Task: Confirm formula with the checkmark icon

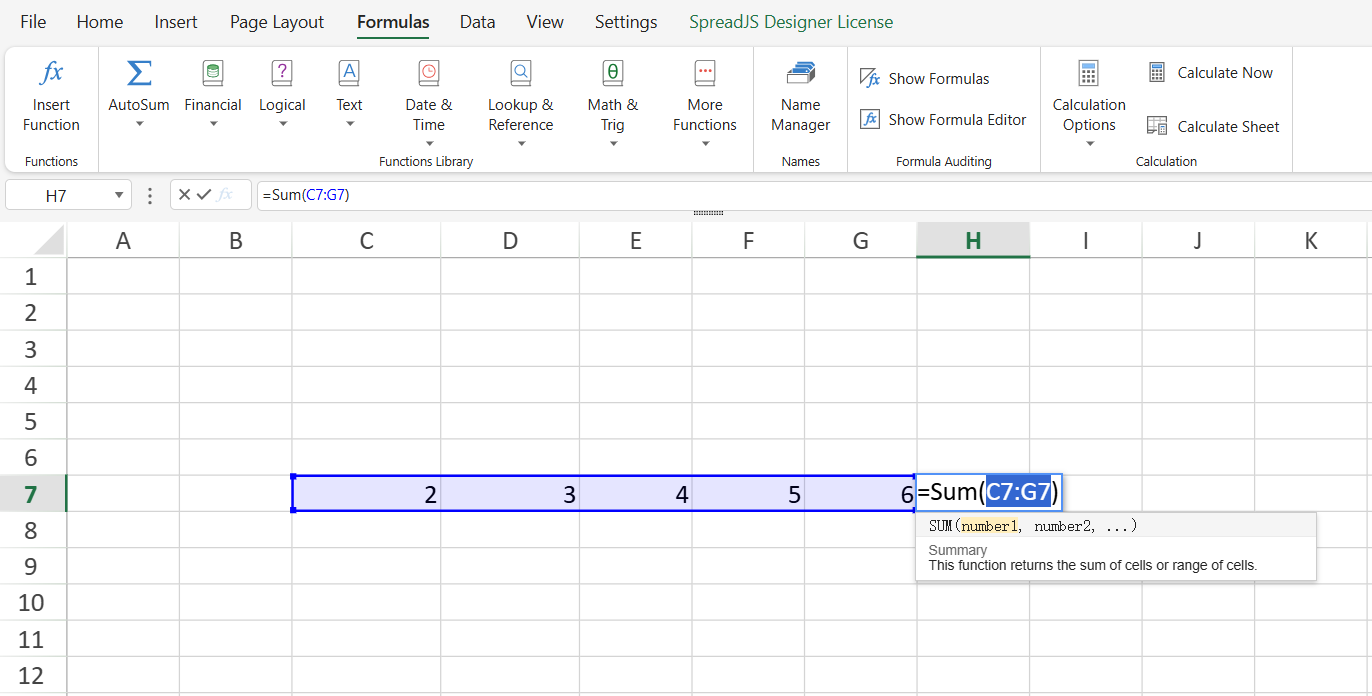Action: tap(204, 195)
